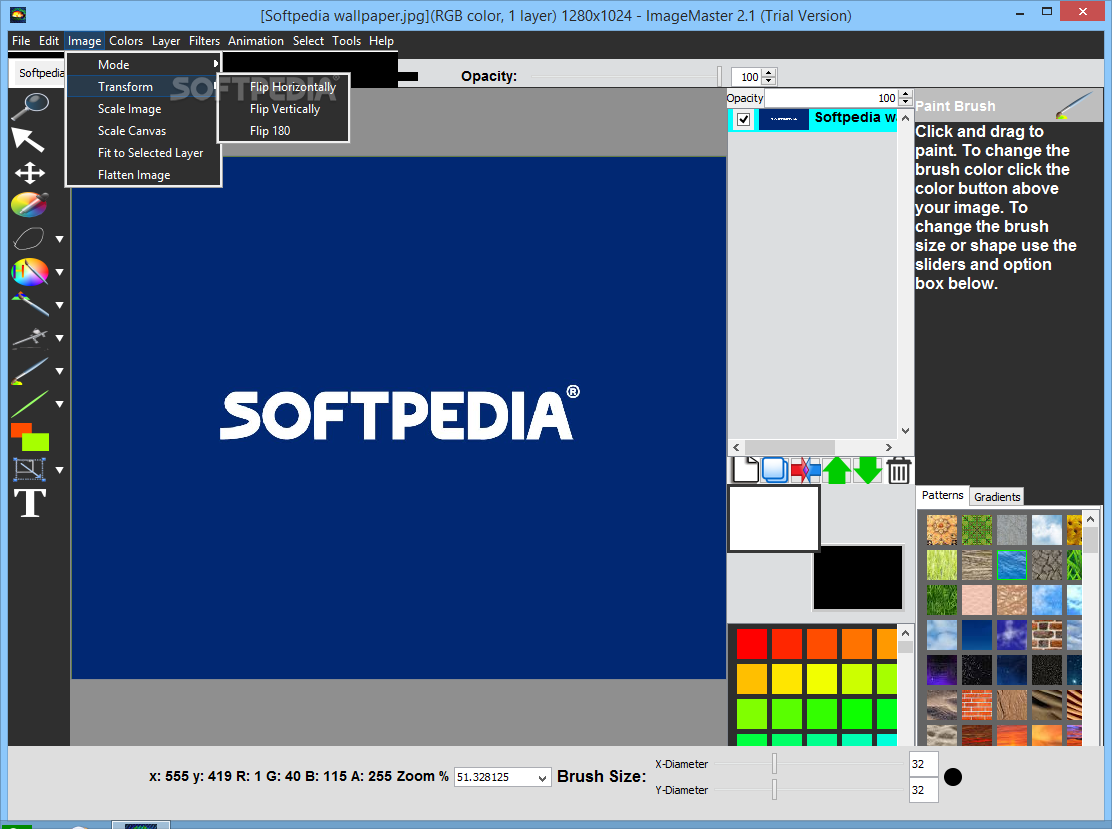Move layer up with green arrow
The height and width of the screenshot is (829, 1112).
point(837,470)
